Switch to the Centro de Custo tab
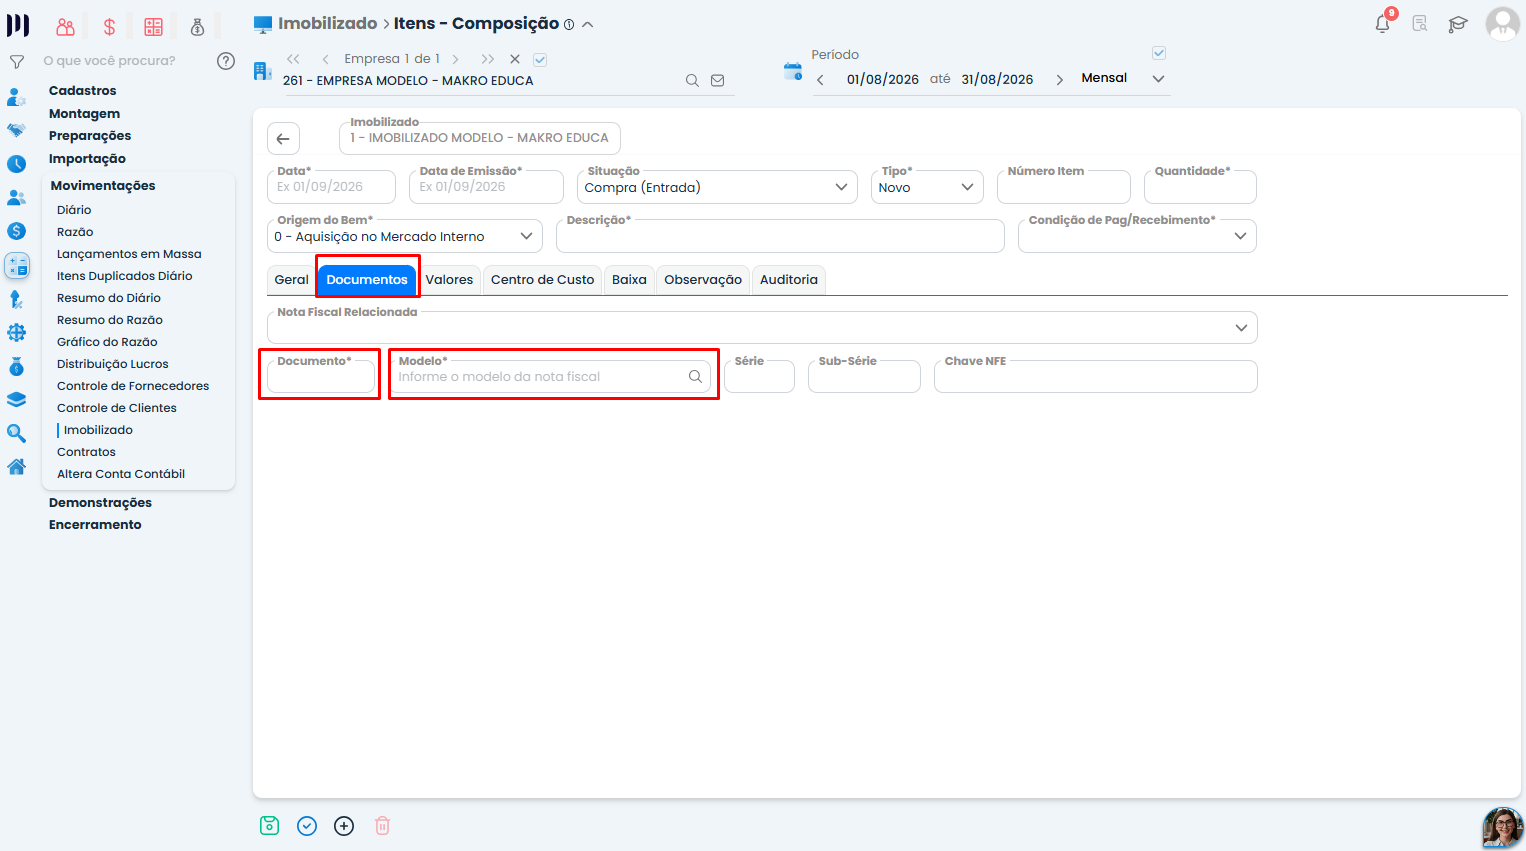Viewport: 1526px width, 851px height. pyautogui.click(x=543, y=280)
